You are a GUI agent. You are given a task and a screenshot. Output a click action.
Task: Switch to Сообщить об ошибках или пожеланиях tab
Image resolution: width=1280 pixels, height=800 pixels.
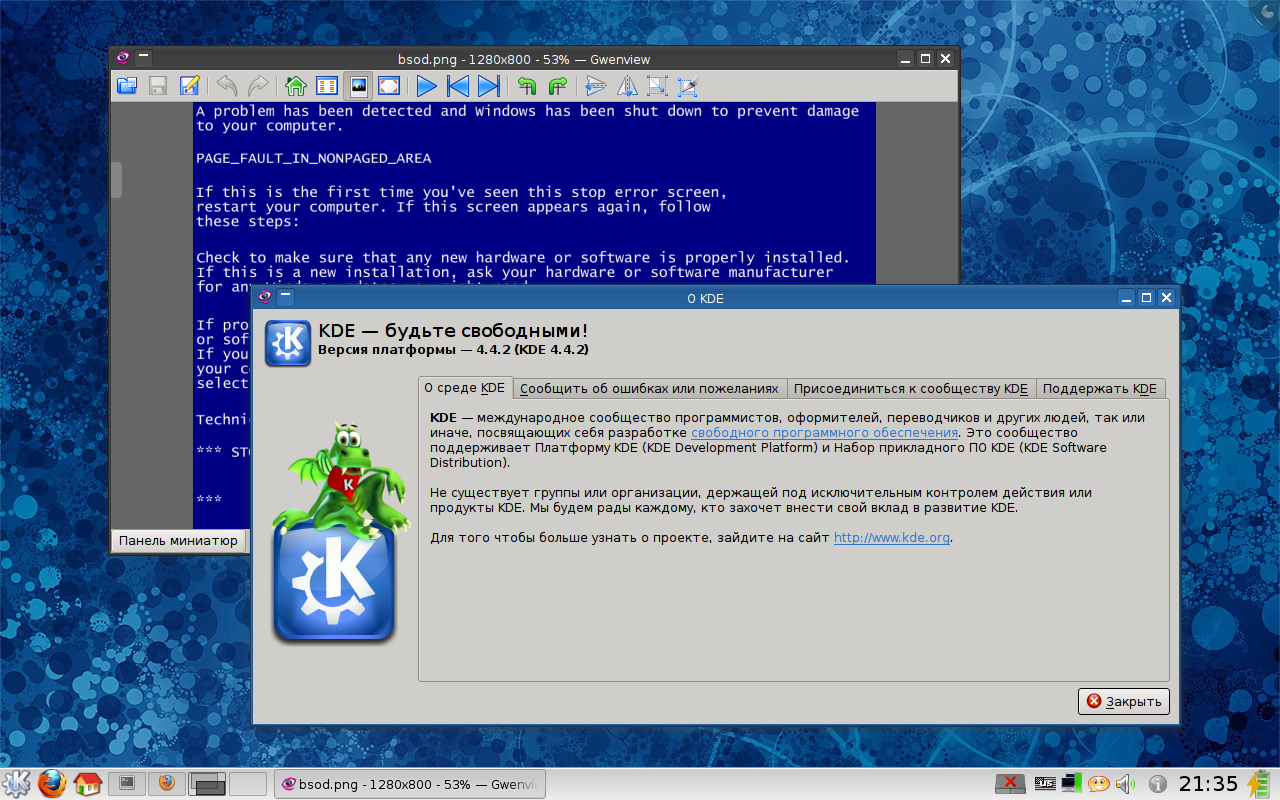click(x=649, y=389)
